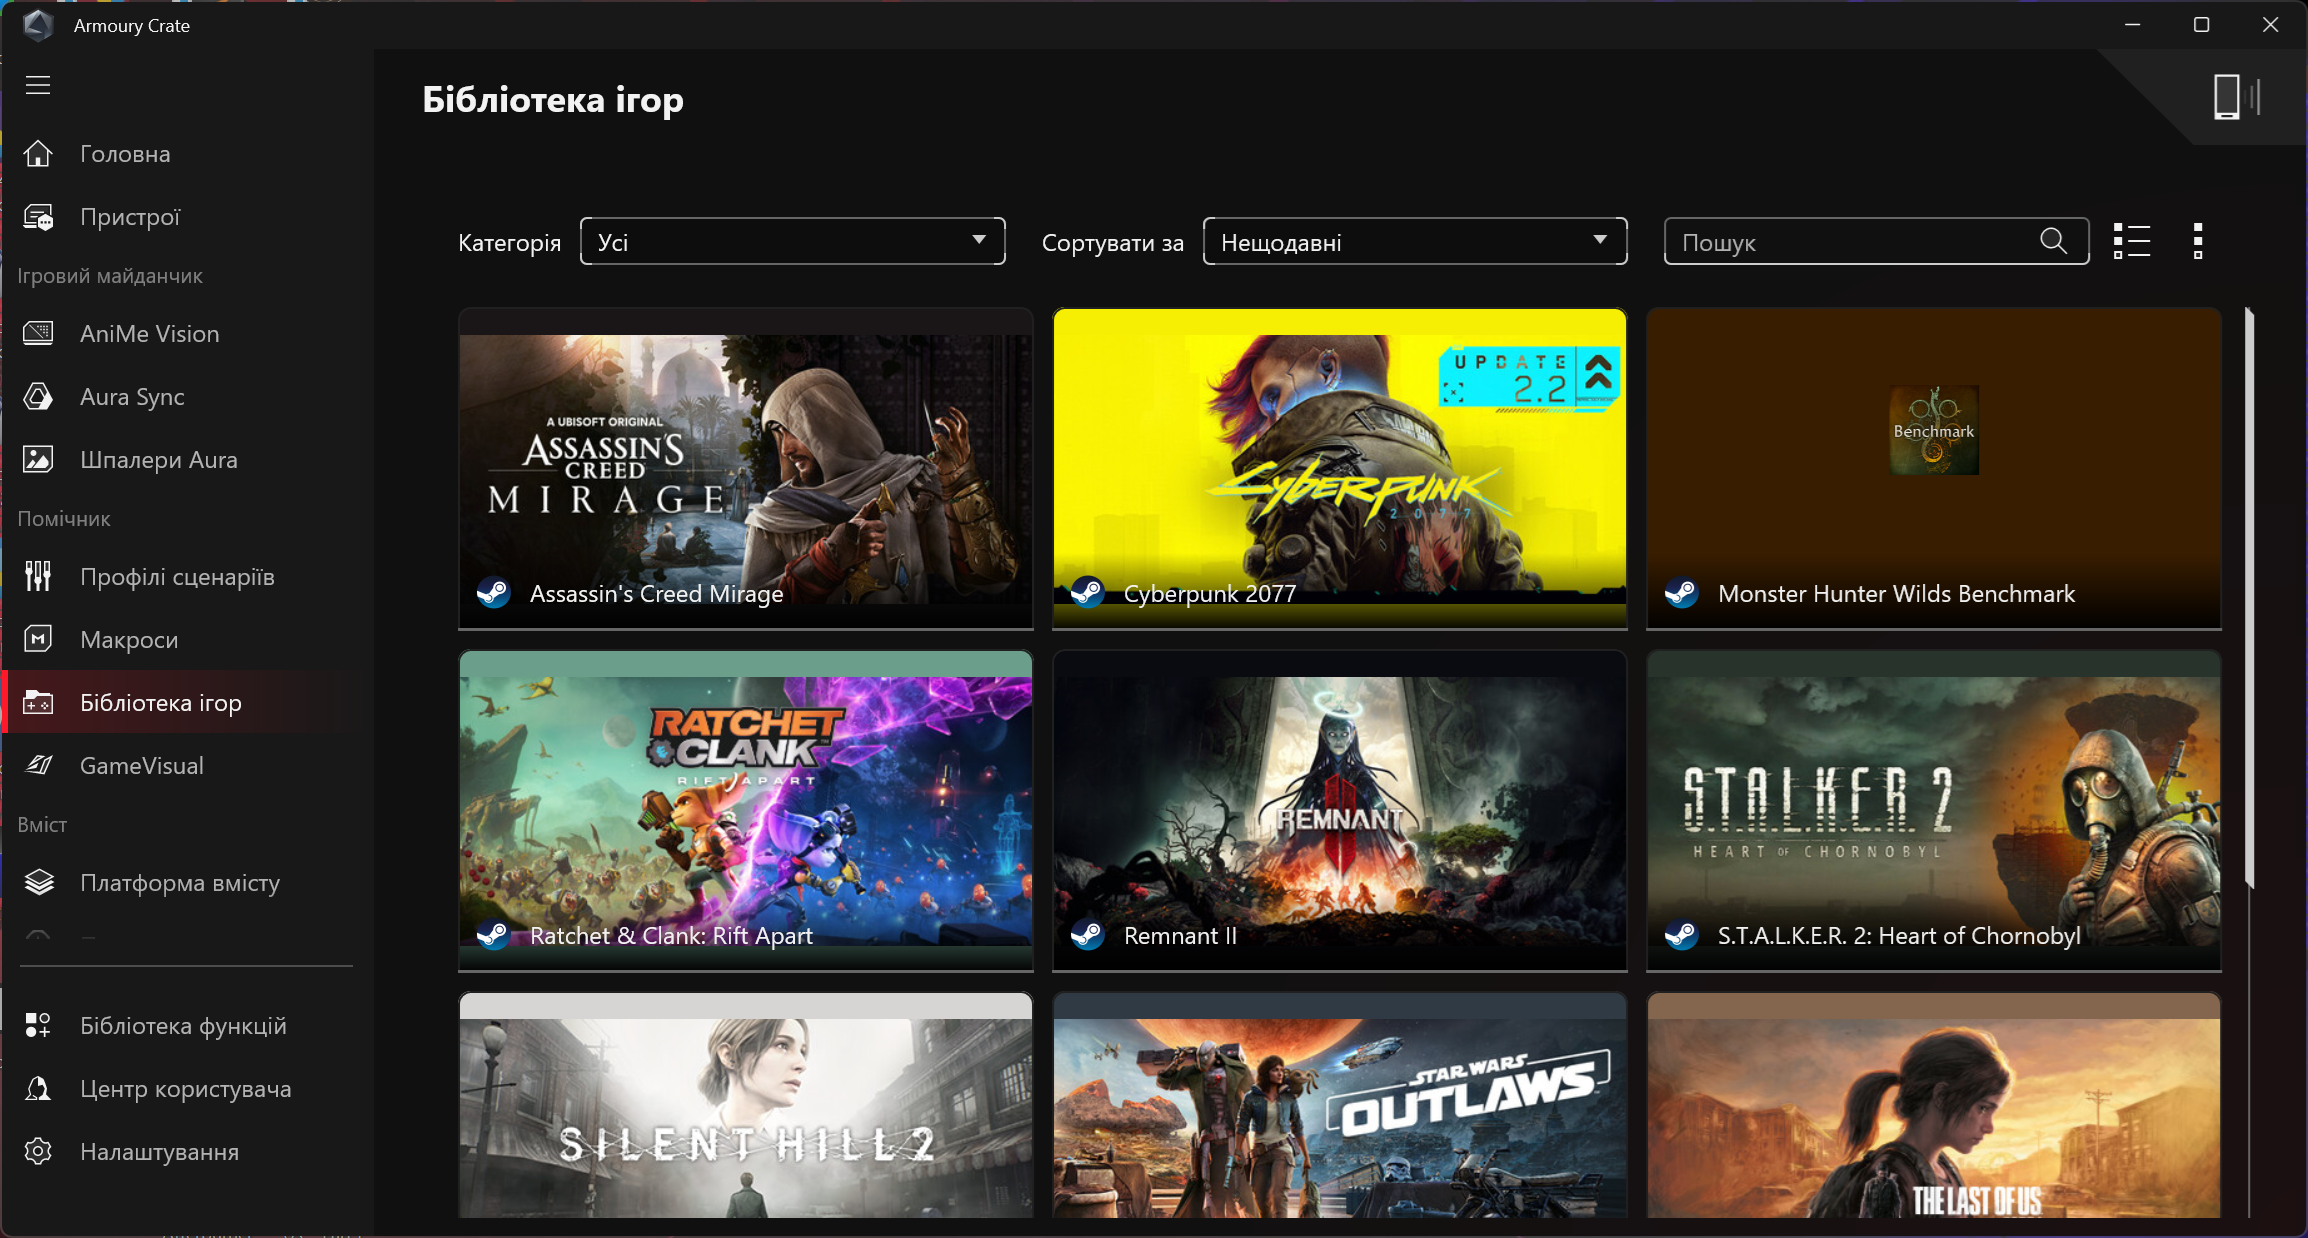Select Cyberpunk 2077 game tile
This screenshot has width=2308, height=1238.
[1339, 468]
